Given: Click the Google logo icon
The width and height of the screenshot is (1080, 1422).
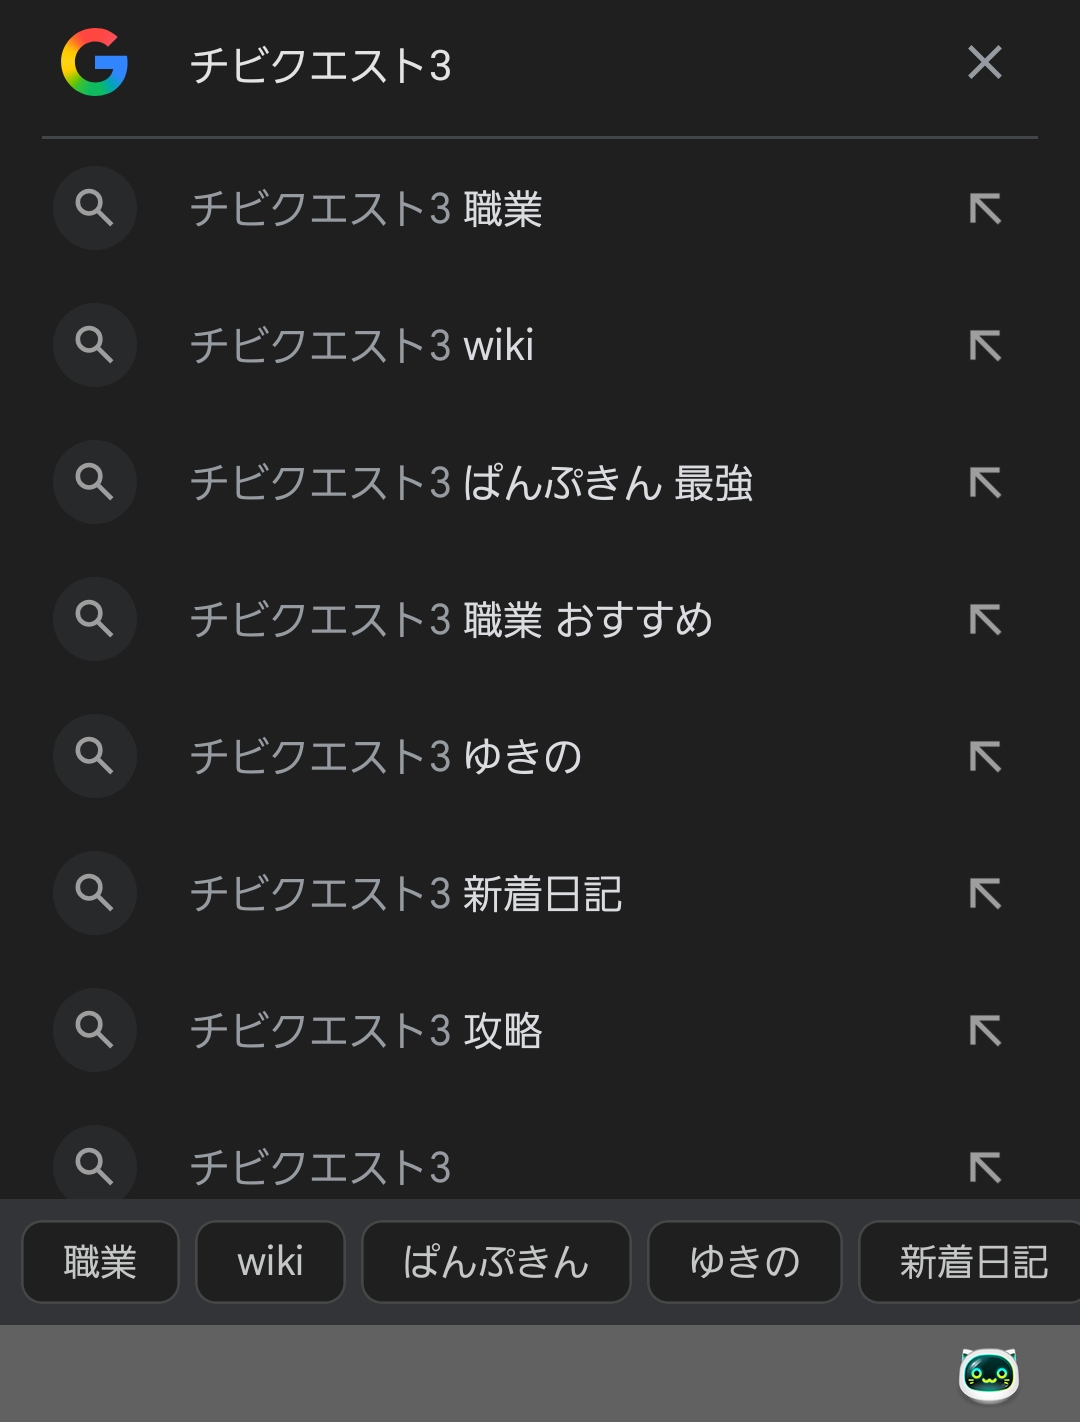Looking at the screenshot, I should click(x=94, y=63).
